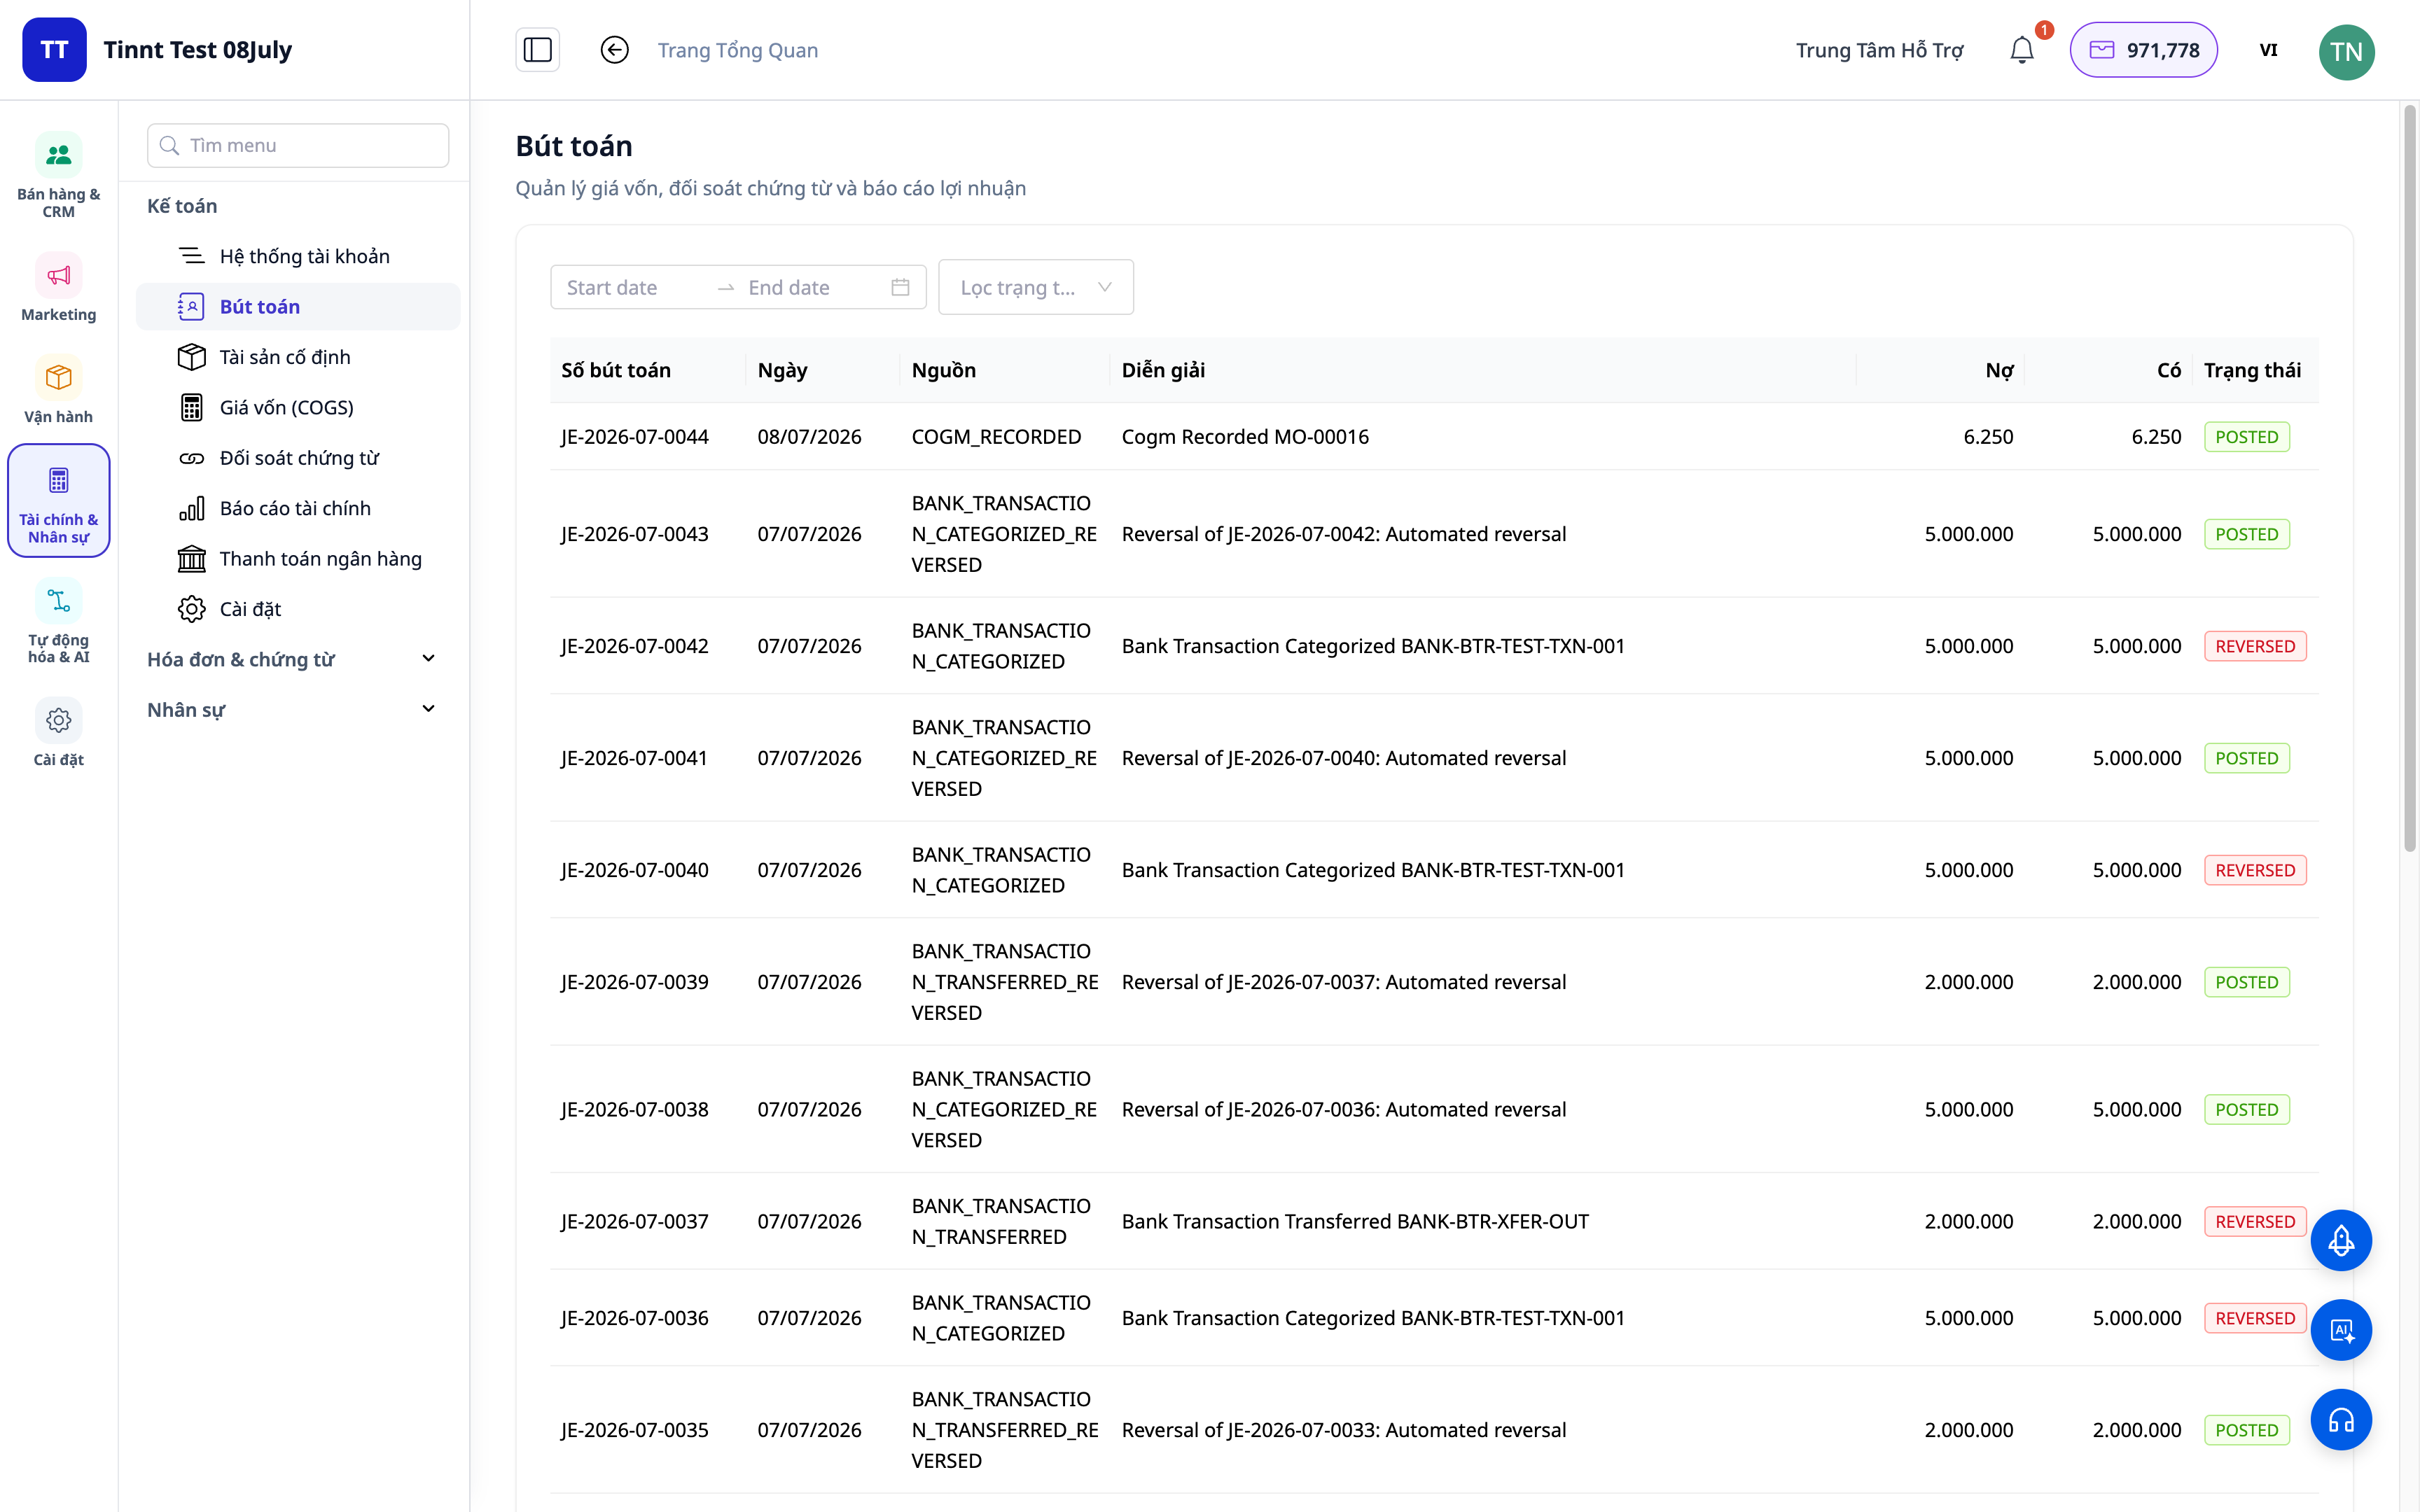Open Tài sản cố định menu item
This screenshot has height=1512, width=2420.
coord(298,357)
